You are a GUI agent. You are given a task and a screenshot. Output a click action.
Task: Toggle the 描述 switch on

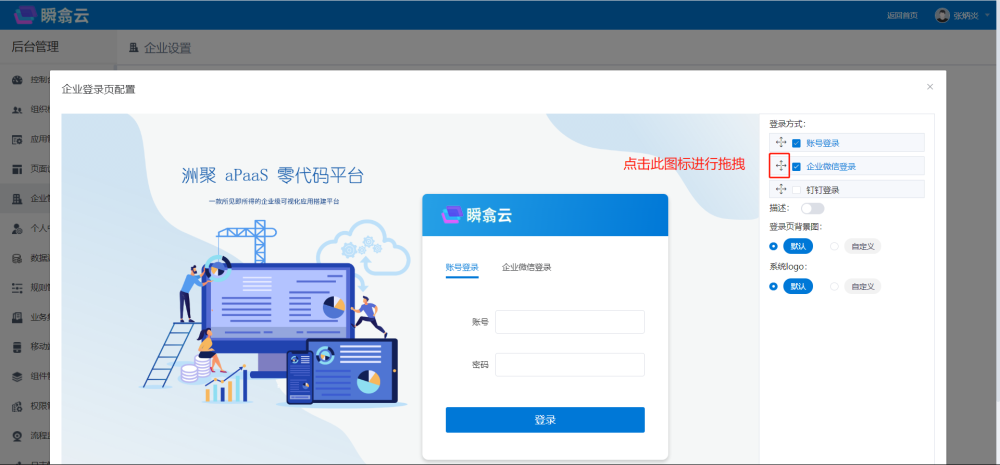[x=811, y=208]
